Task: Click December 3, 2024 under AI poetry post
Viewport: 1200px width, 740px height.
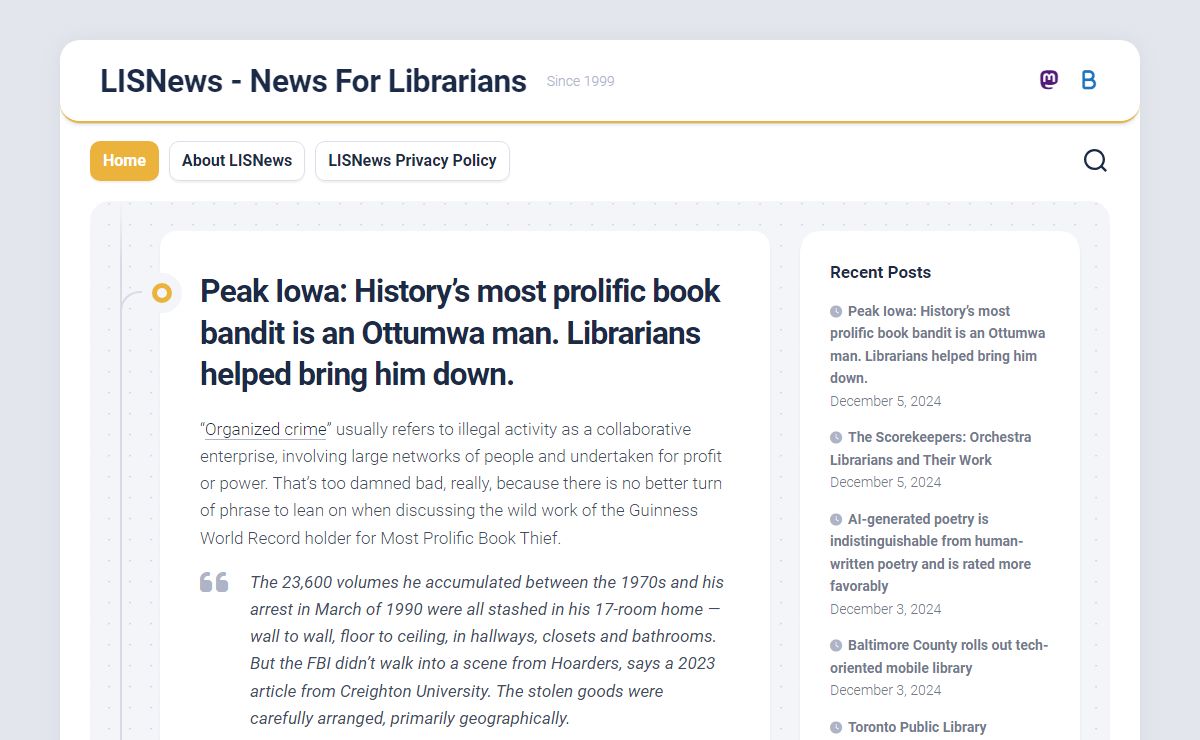Action: 886,609
